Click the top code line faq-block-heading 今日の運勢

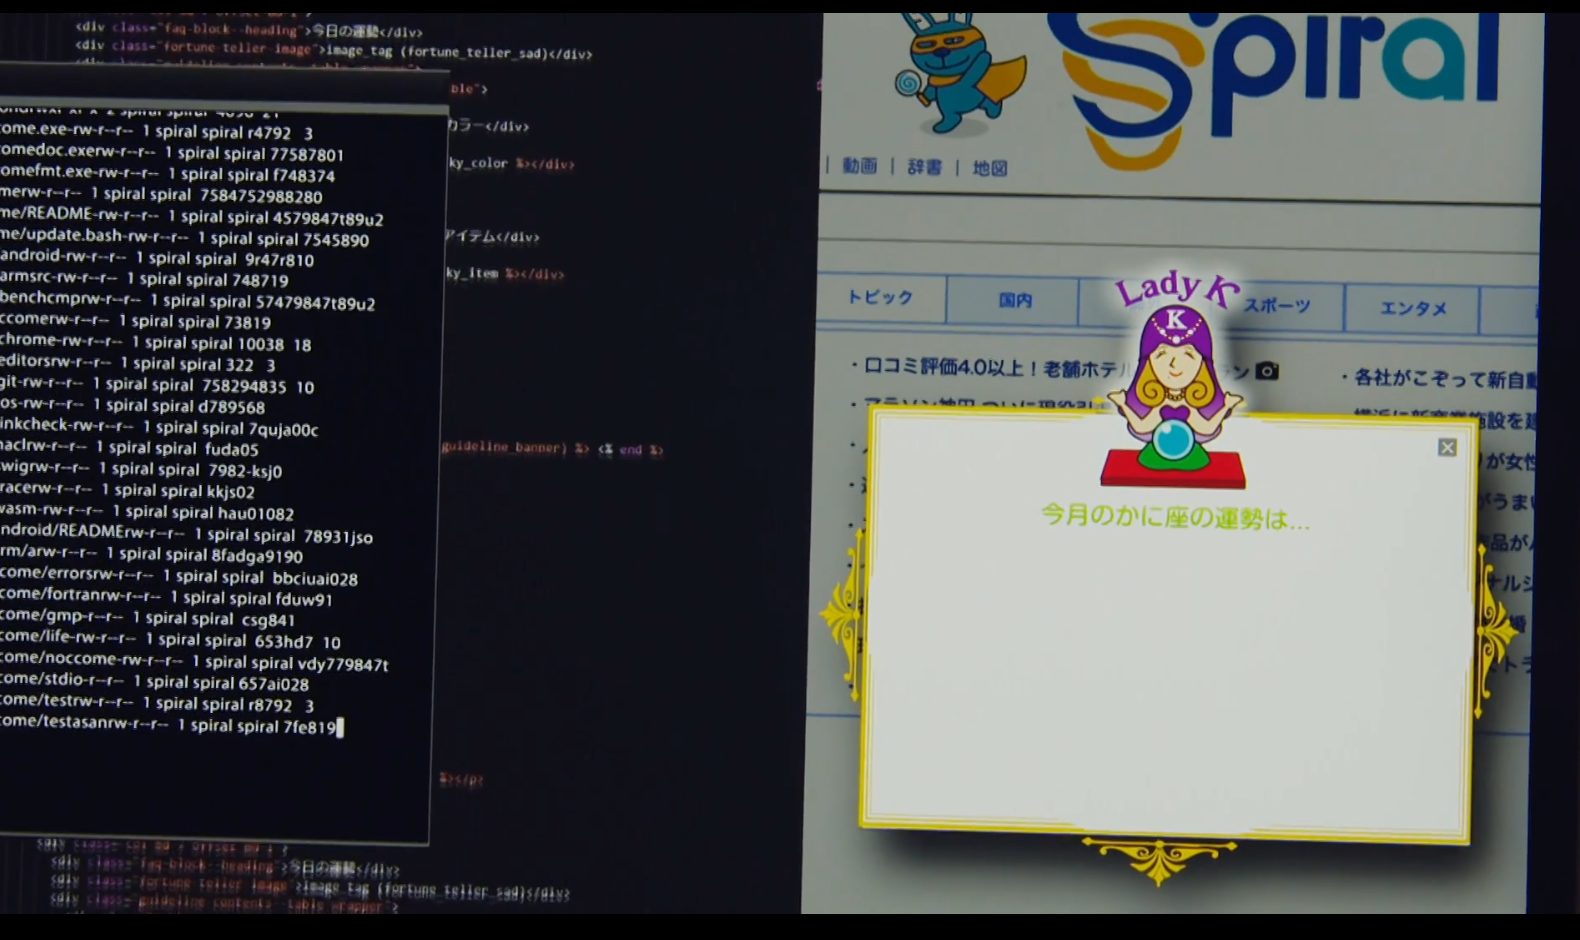(x=249, y=30)
